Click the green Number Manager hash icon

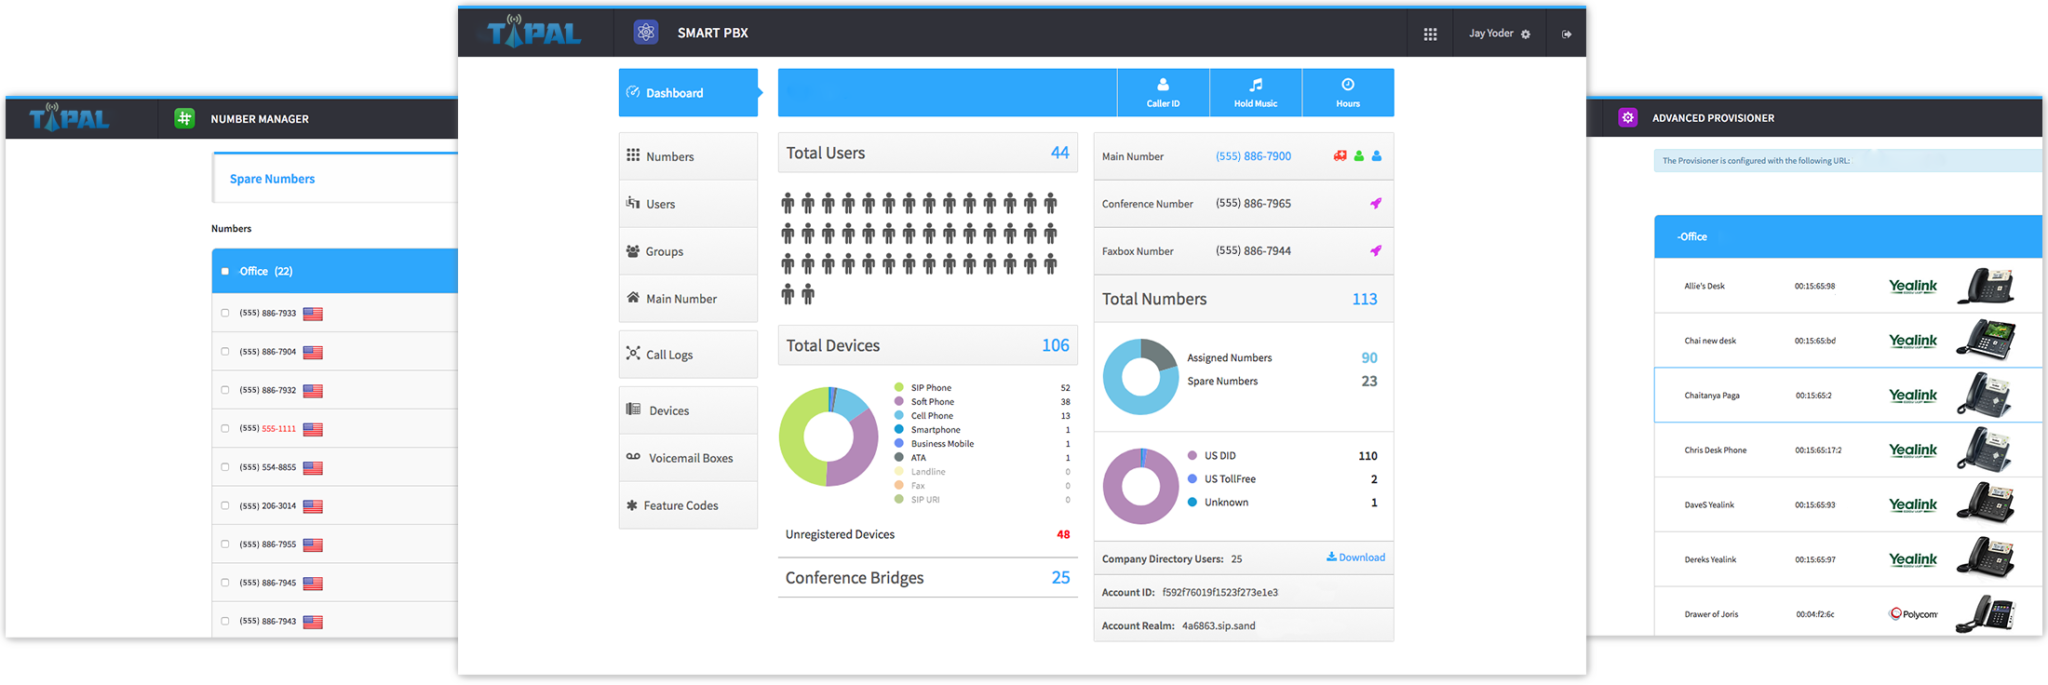coord(184,118)
